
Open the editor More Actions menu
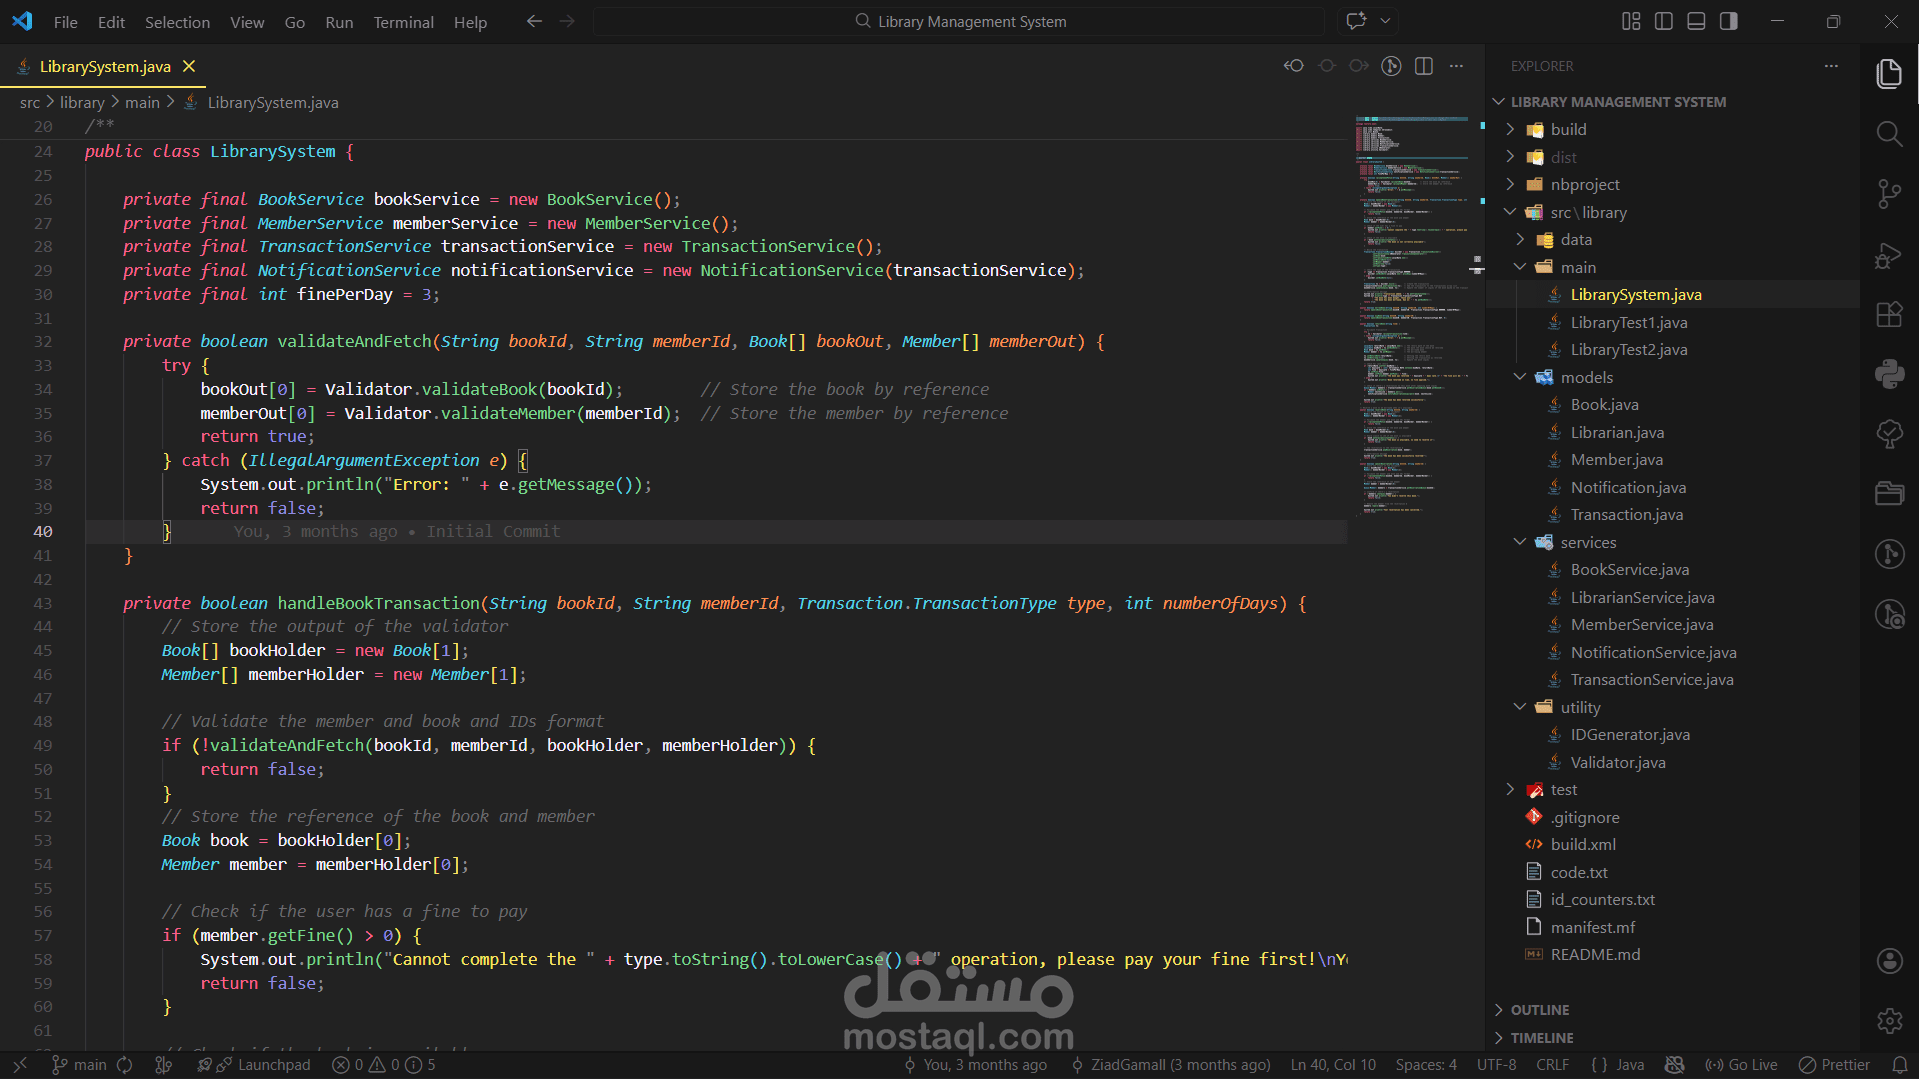pyautogui.click(x=1456, y=66)
